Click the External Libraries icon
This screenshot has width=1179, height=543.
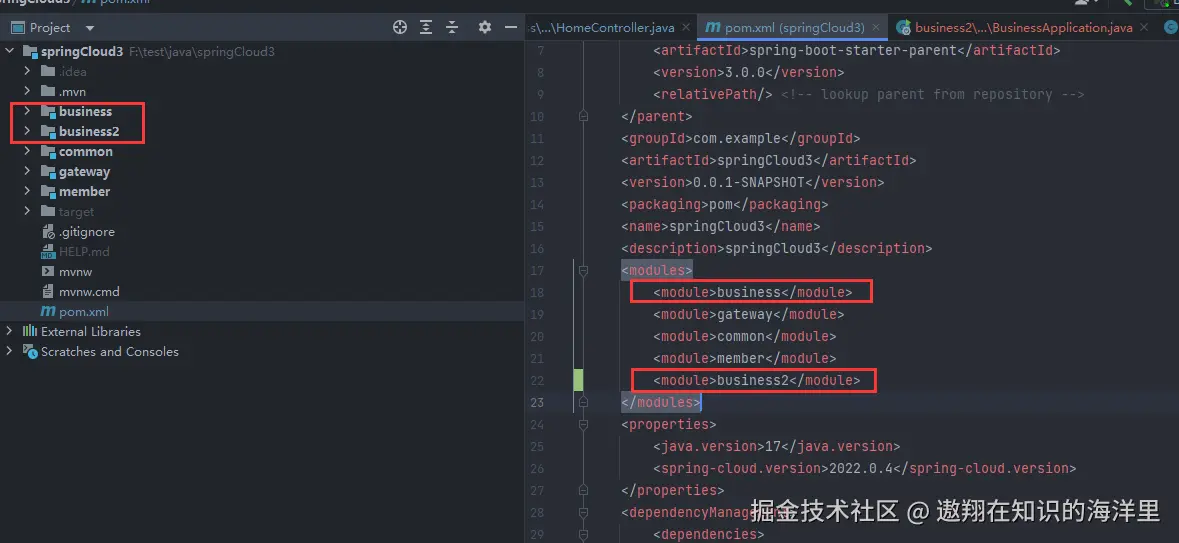point(30,331)
